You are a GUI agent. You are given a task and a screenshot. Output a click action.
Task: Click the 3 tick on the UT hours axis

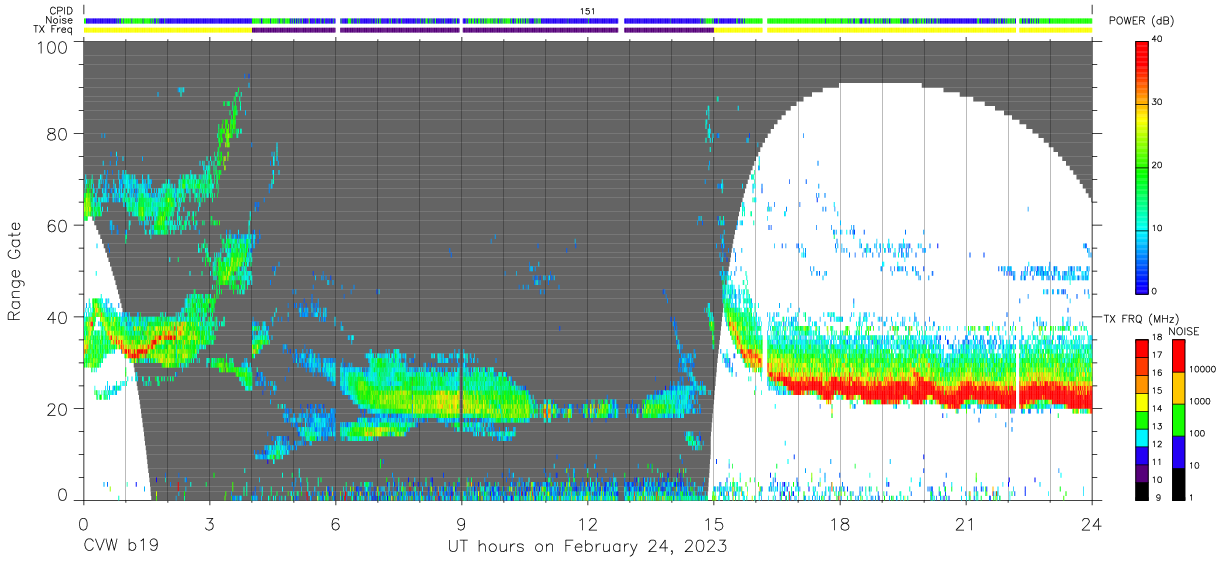tap(209, 524)
